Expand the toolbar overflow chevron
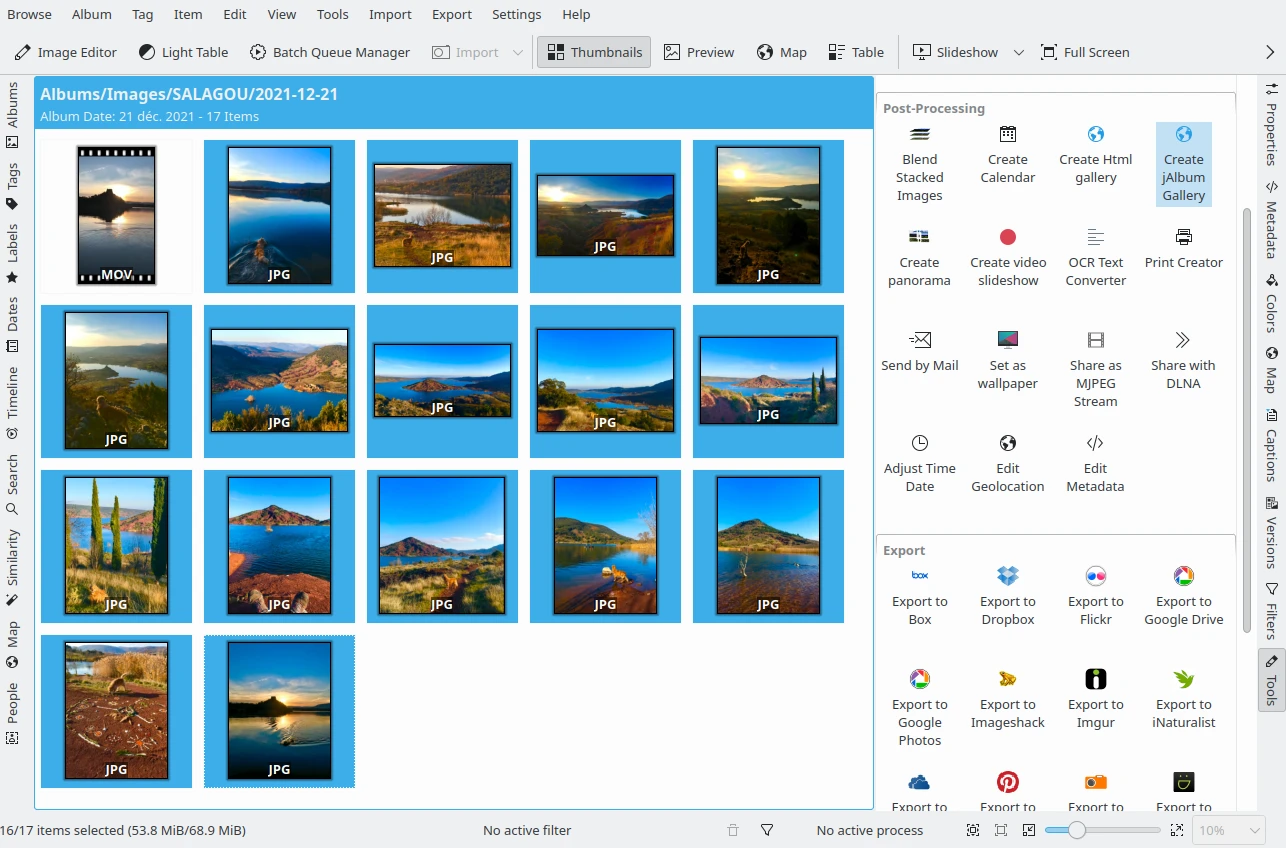 1270,52
